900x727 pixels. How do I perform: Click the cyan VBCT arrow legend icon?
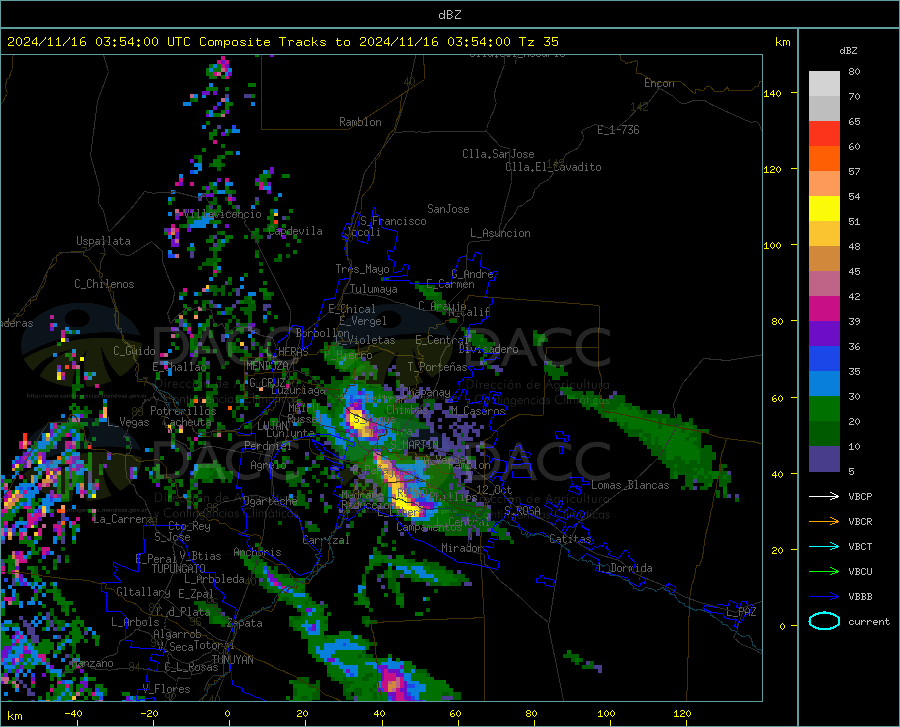tap(824, 546)
